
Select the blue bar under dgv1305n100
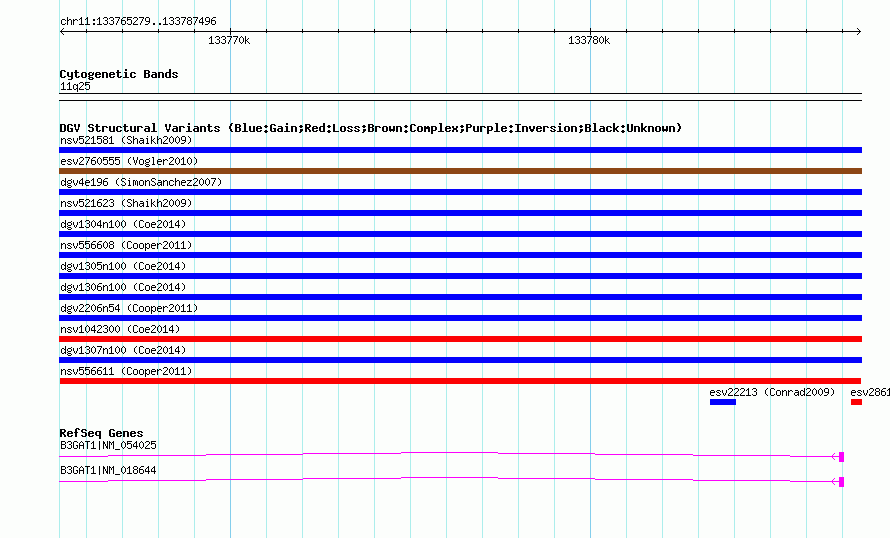pos(460,276)
